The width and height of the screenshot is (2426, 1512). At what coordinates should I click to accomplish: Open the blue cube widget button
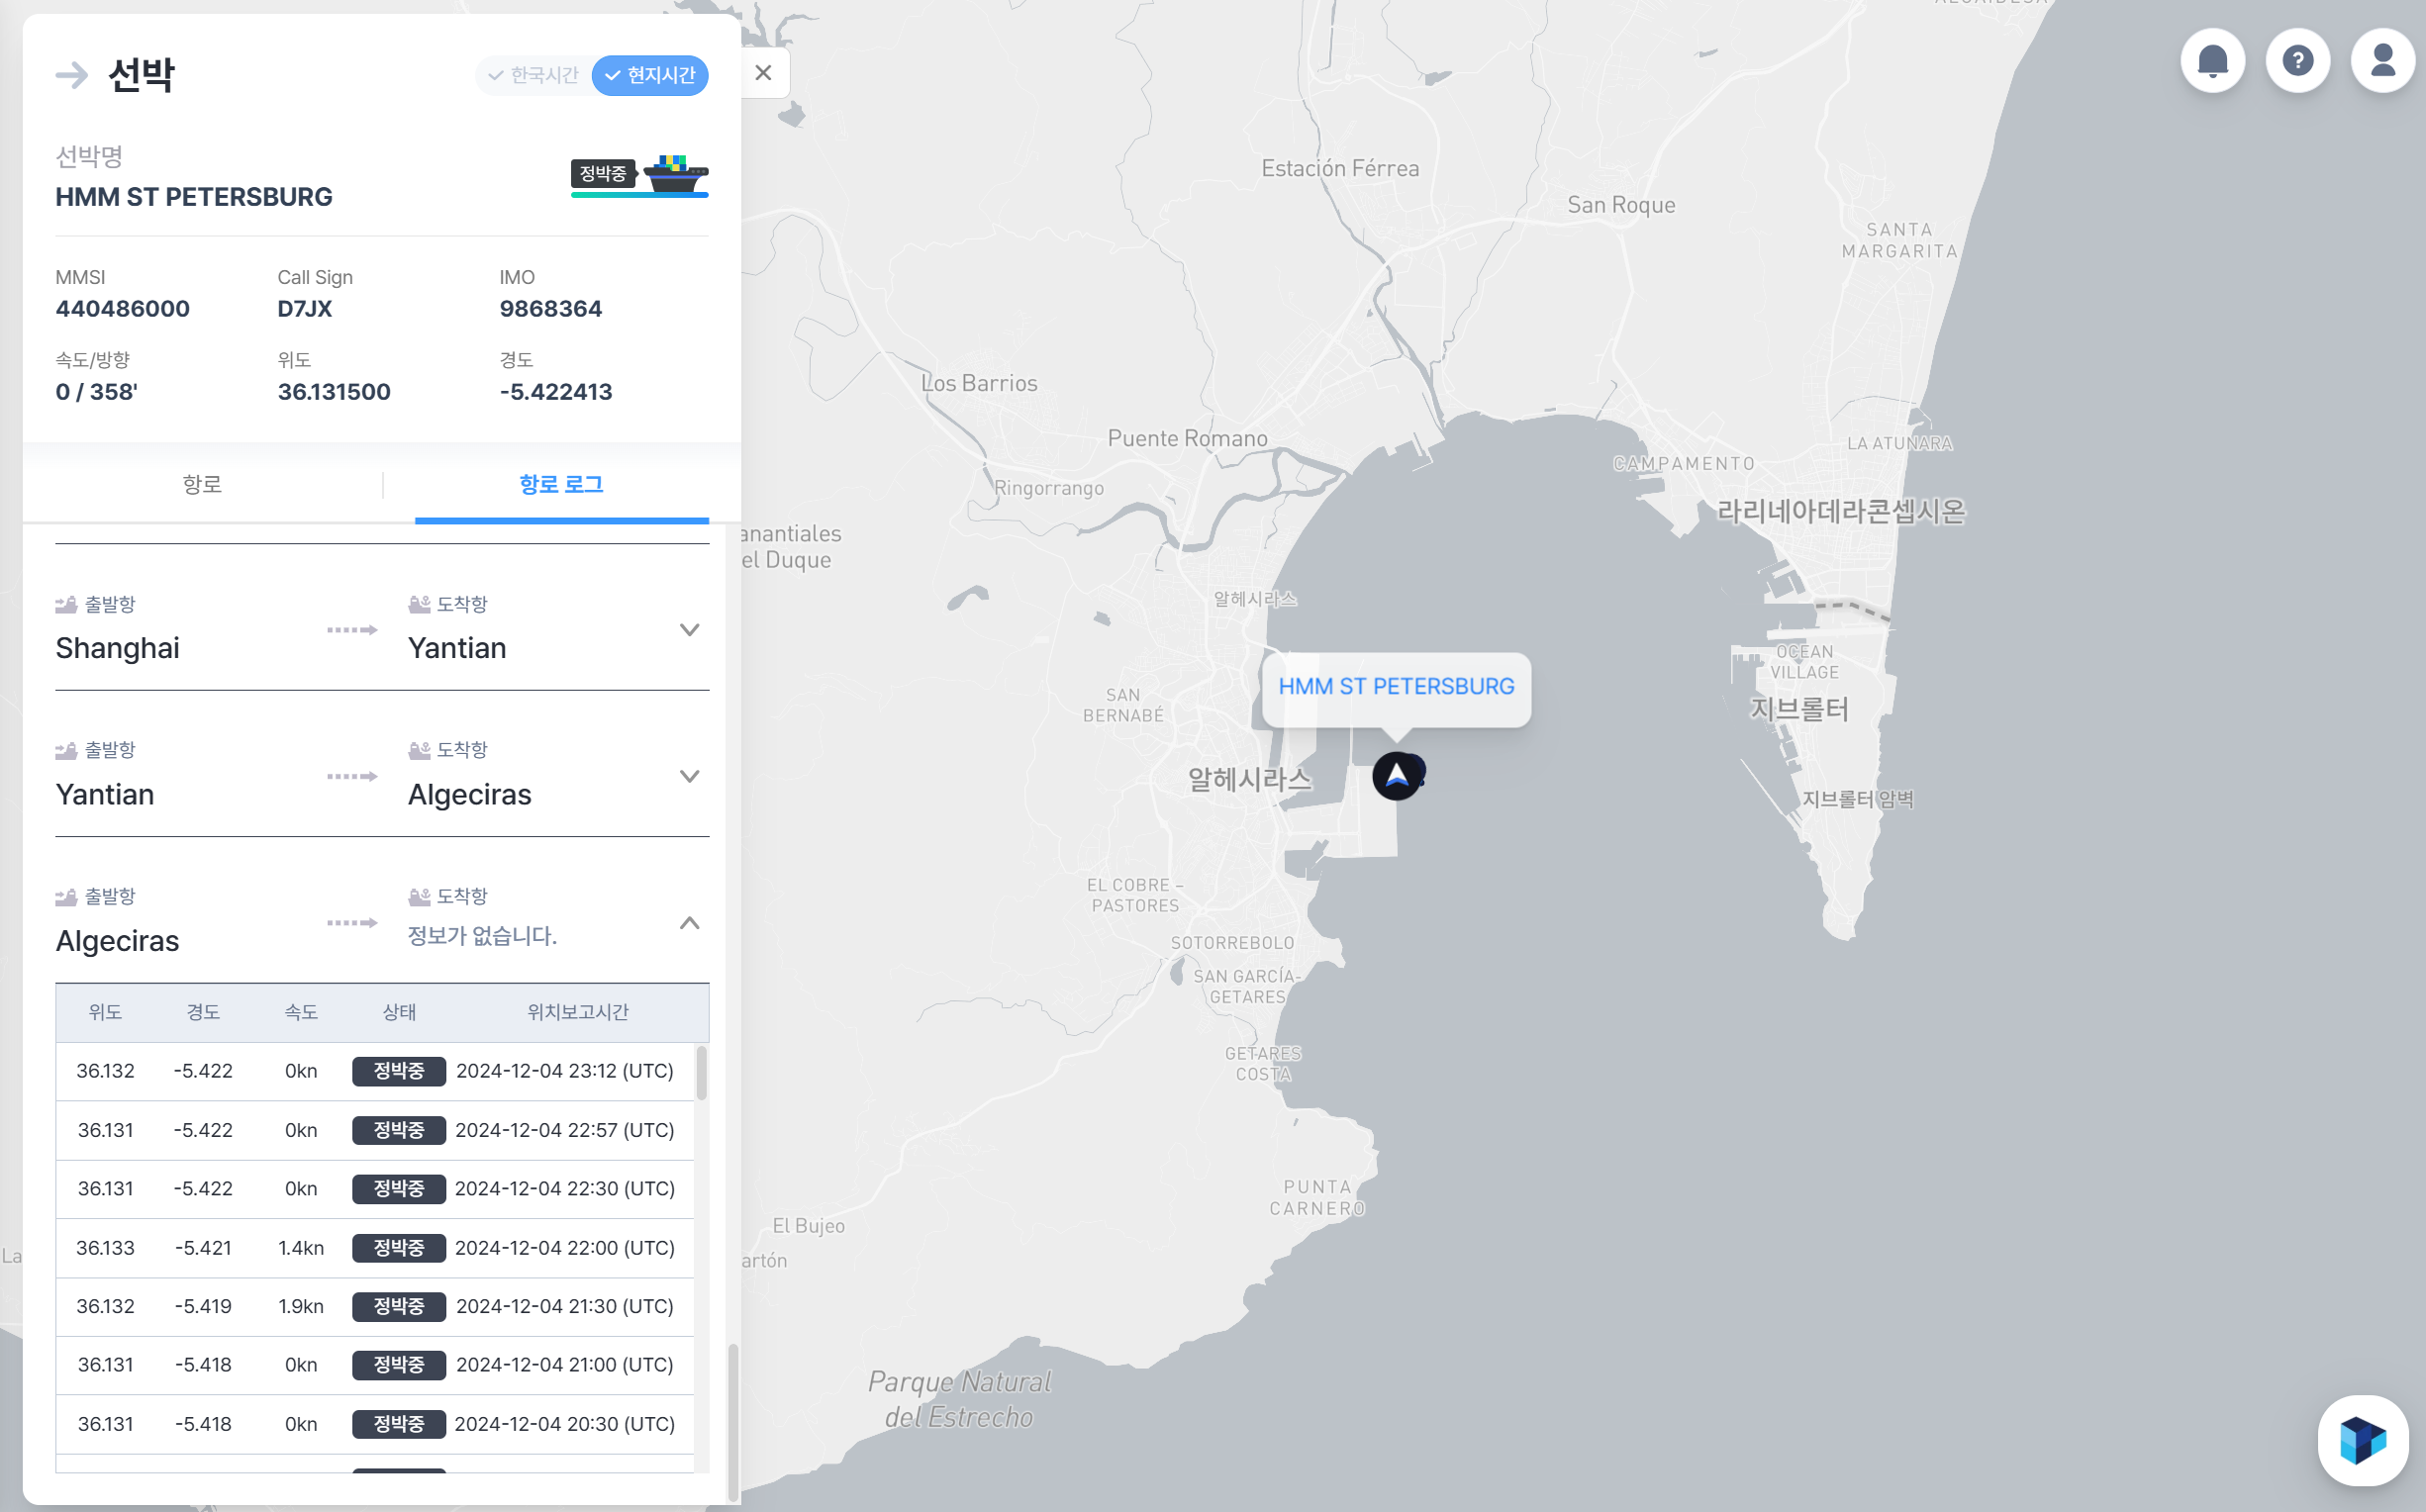[x=2363, y=1440]
